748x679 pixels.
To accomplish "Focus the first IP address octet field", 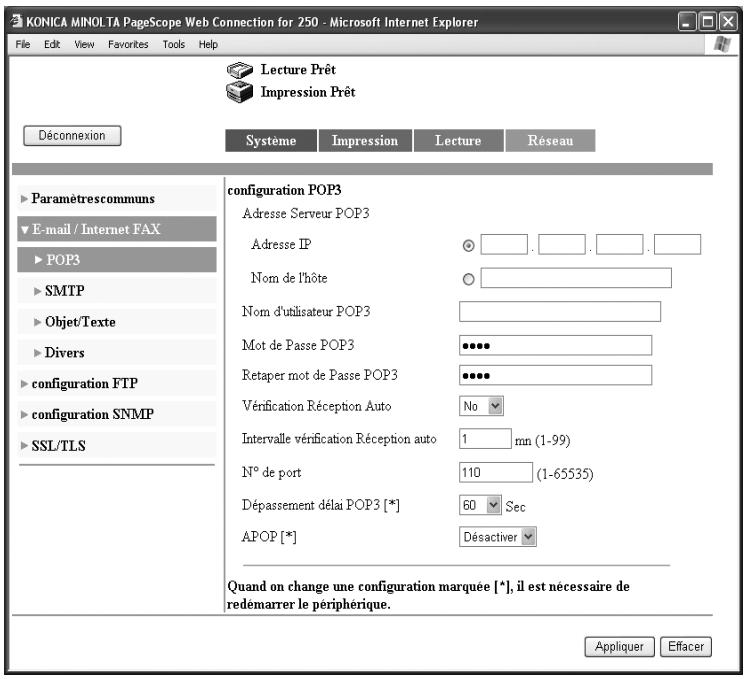I will point(504,244).
